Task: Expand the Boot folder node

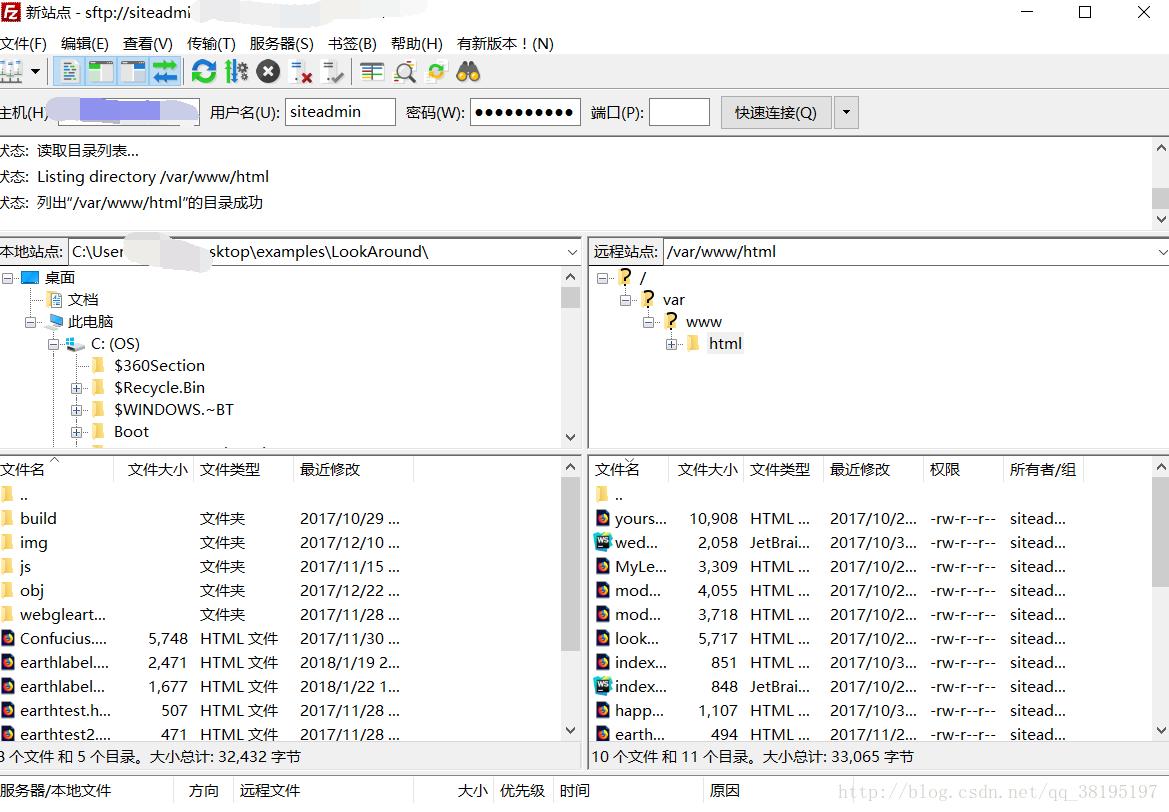Action: (76, 432)
